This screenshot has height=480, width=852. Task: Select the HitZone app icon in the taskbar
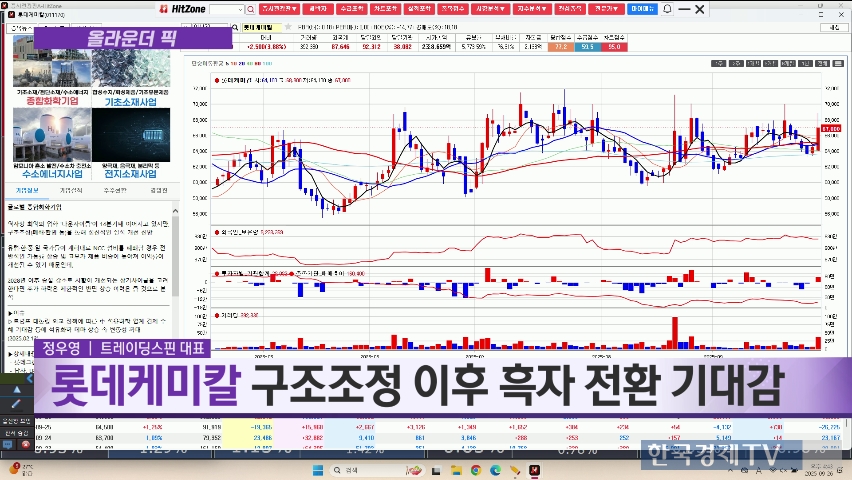534,470
